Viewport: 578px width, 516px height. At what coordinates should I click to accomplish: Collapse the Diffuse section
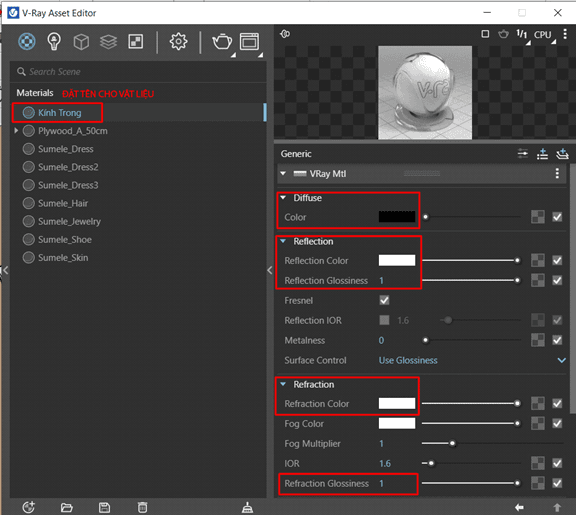point(283,198)
